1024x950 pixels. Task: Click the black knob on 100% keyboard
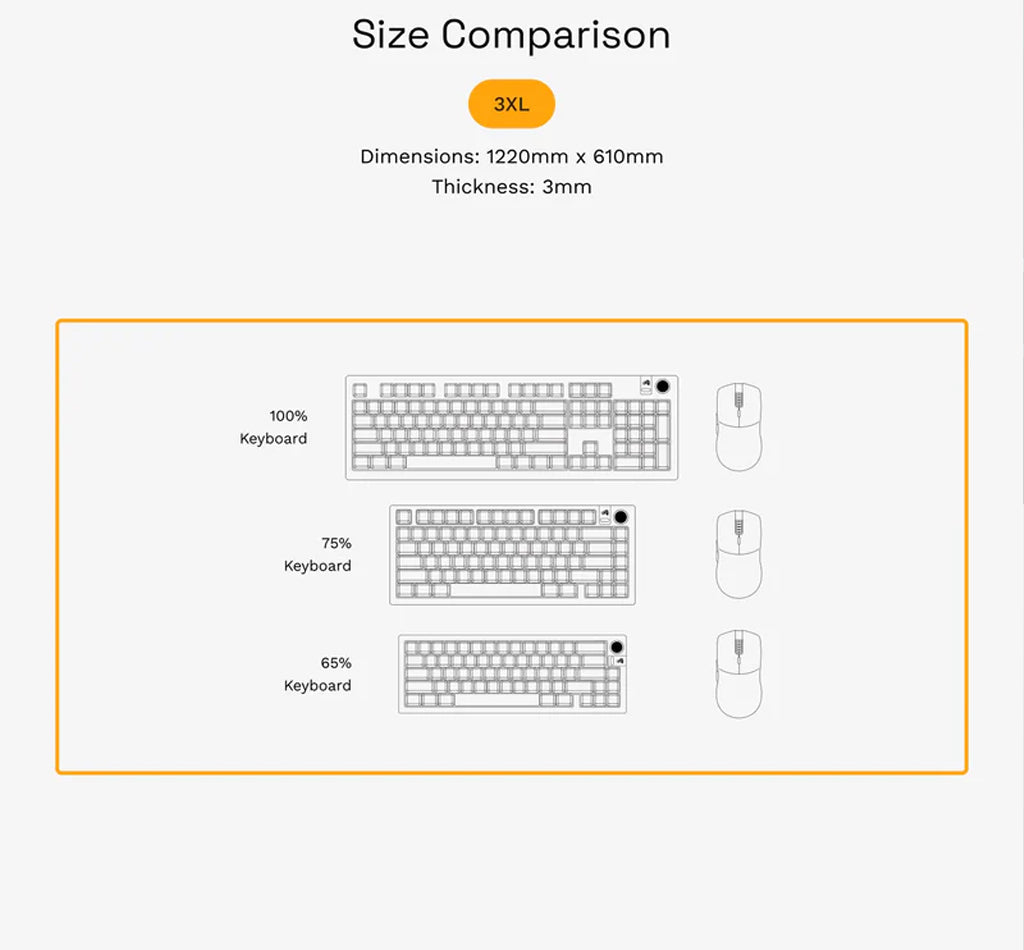click(662, 387)
